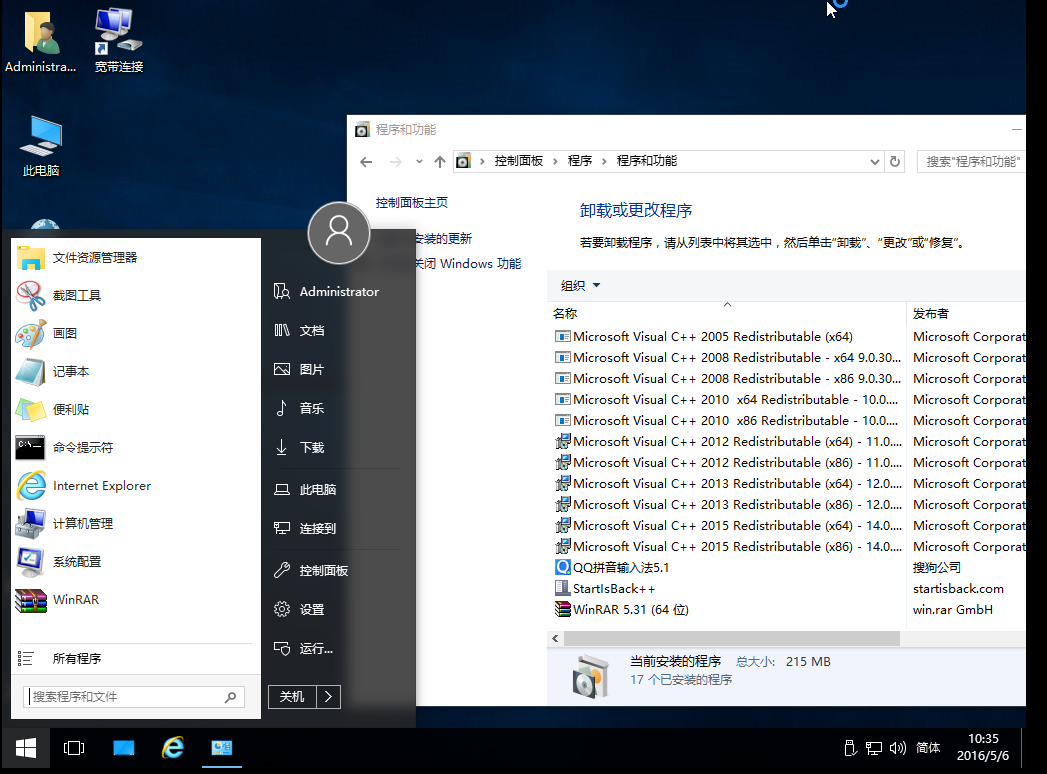Click the 关机 shutdown button
1047x774 pixels.
click(x=292, y=697)
